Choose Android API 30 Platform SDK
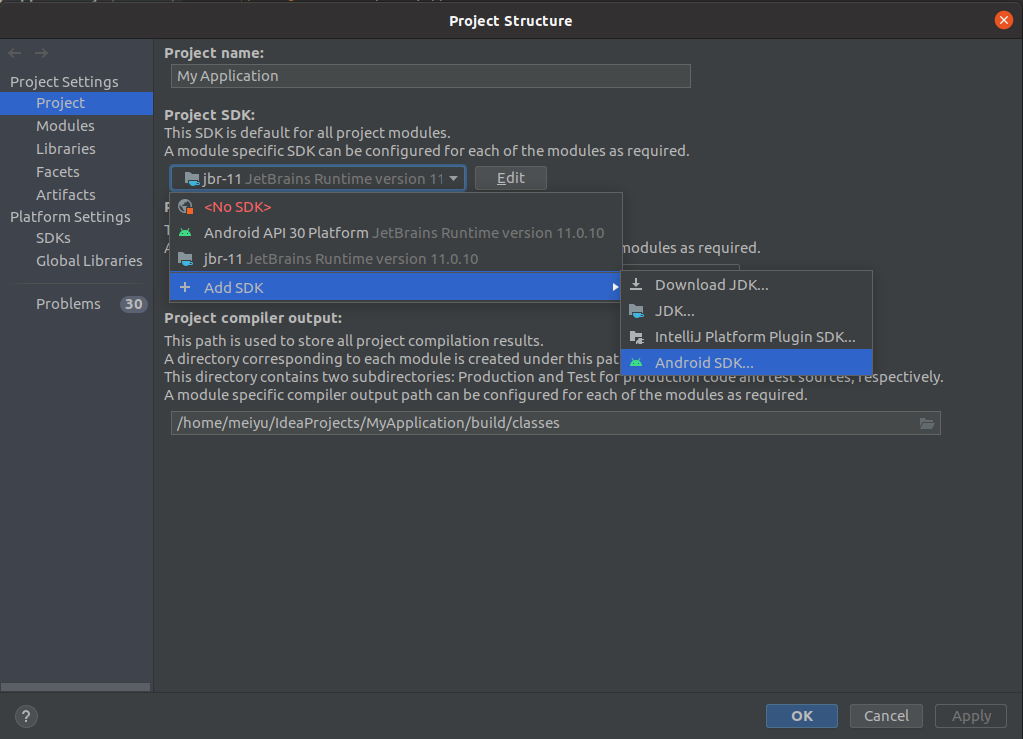Image resolution: width=1023 pixels, height=739 pixels. (x=286, y=233)
